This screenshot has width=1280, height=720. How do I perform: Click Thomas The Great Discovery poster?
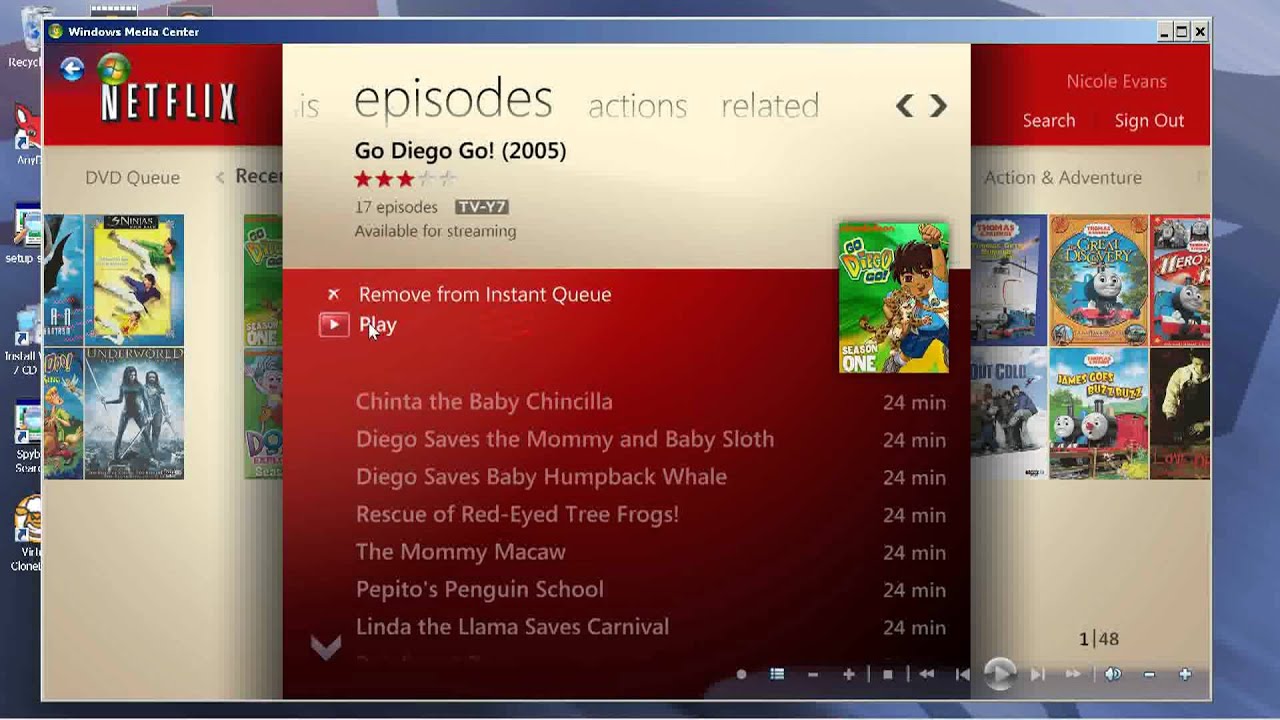1098,280
